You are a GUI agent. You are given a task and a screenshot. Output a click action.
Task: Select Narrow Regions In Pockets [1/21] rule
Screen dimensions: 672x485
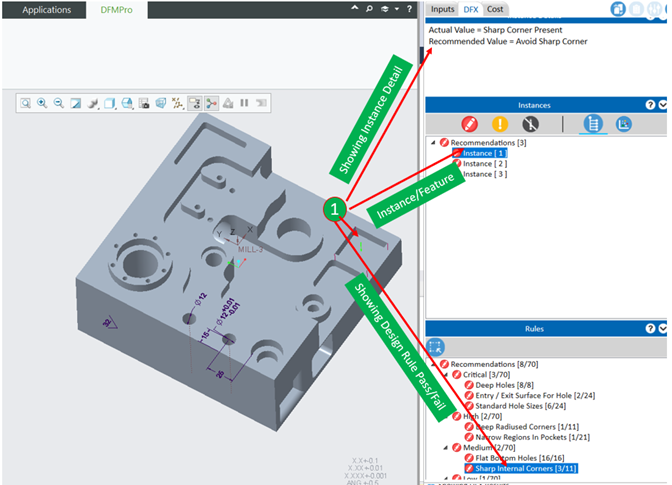pos(532,437)
